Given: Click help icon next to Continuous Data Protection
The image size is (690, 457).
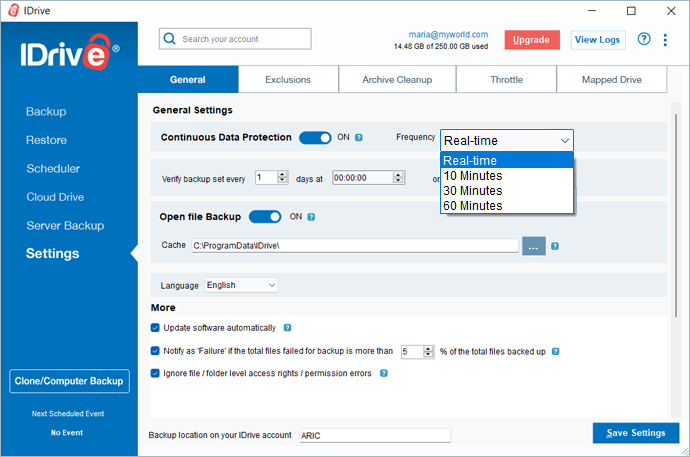Looking at the screenshot, I should tap(359, 138).
